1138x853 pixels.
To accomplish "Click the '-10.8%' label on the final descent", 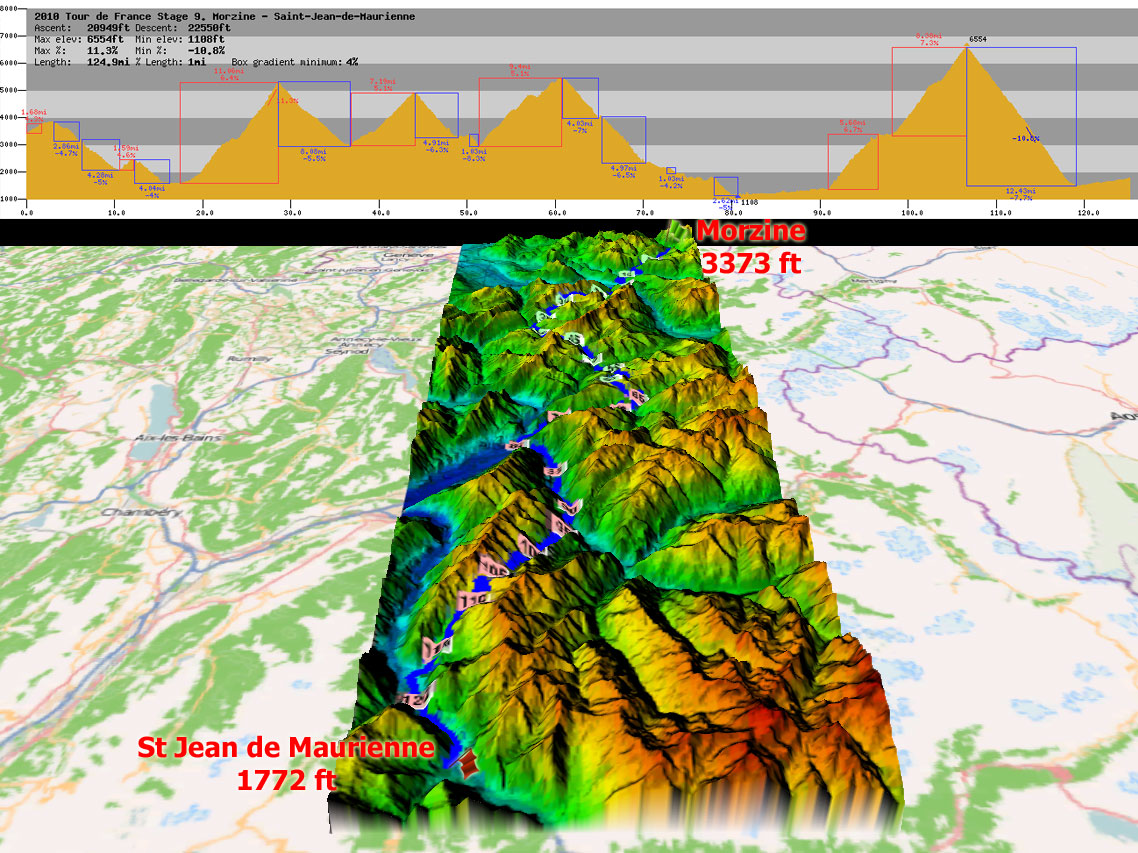I will click(x=1026, y=139).
